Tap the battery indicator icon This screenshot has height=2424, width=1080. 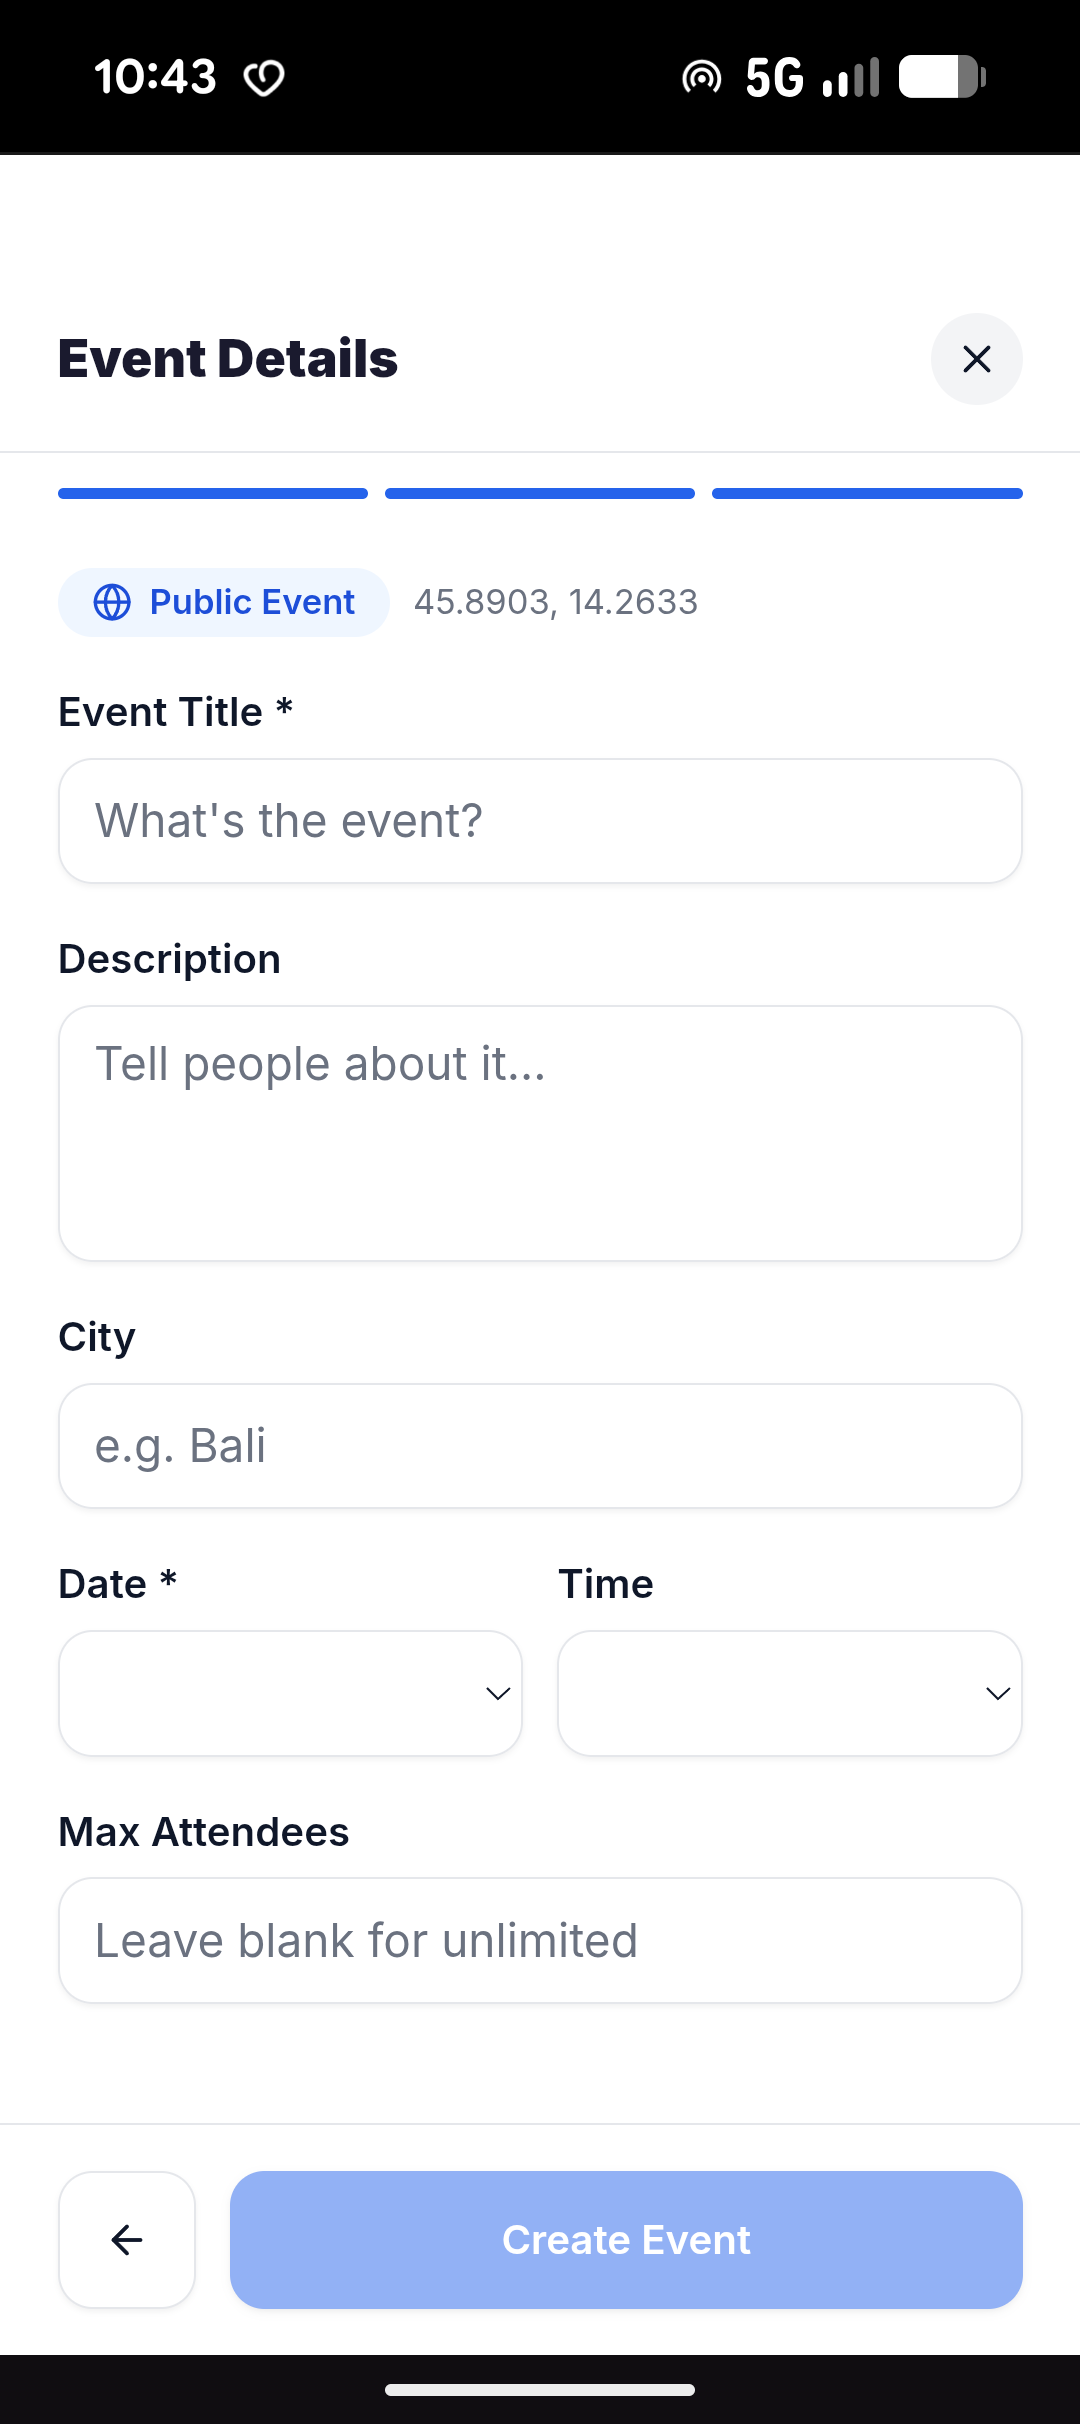click(942, 77)
